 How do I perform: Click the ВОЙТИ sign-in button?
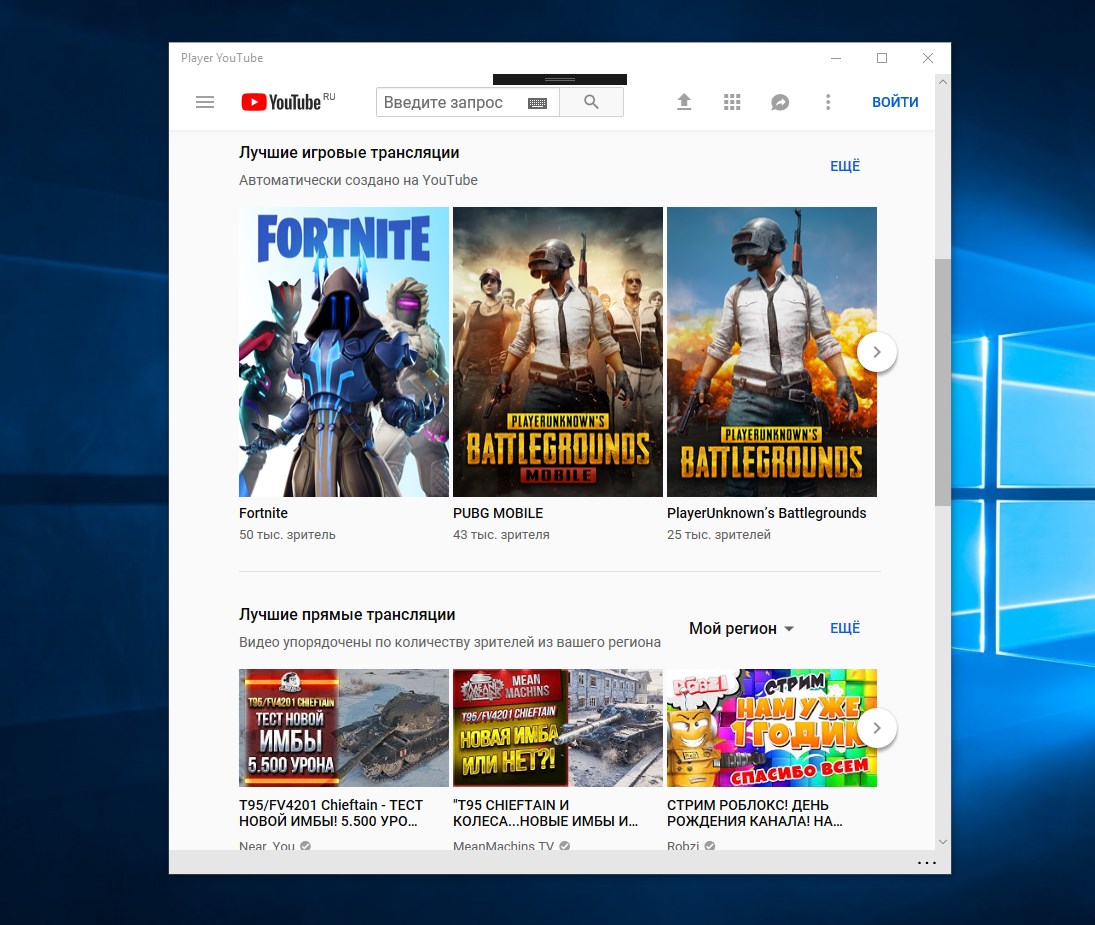point(895,102)
